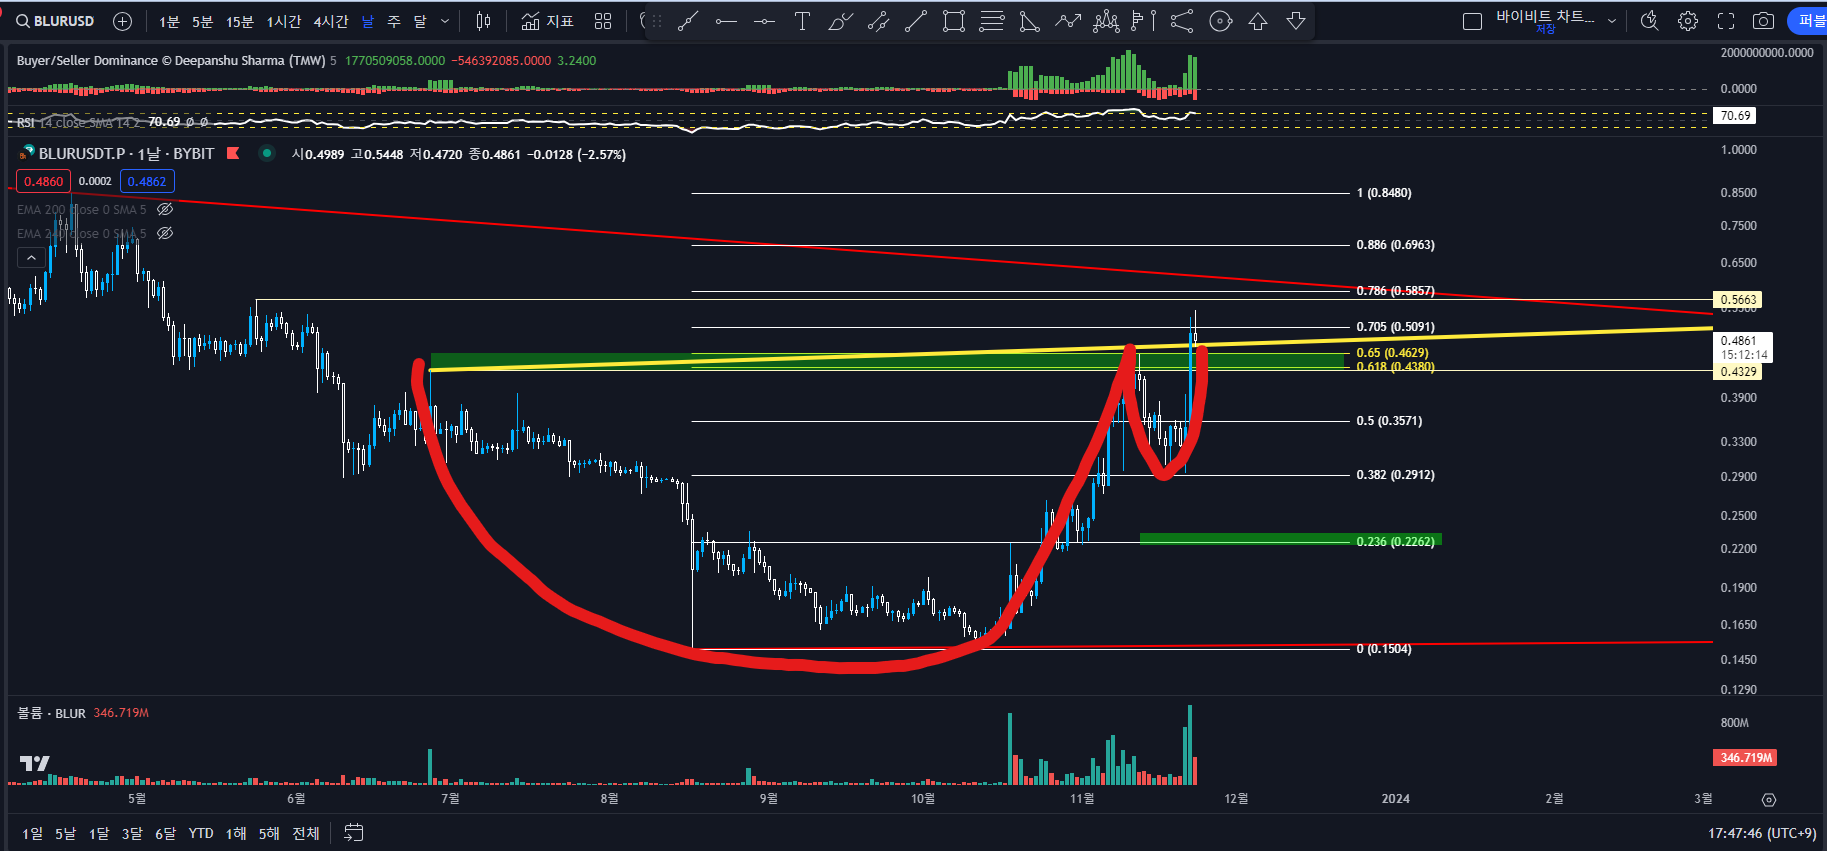
Task: Select the trend line tool
Action: pyautogui.click(x=688, y=21)
